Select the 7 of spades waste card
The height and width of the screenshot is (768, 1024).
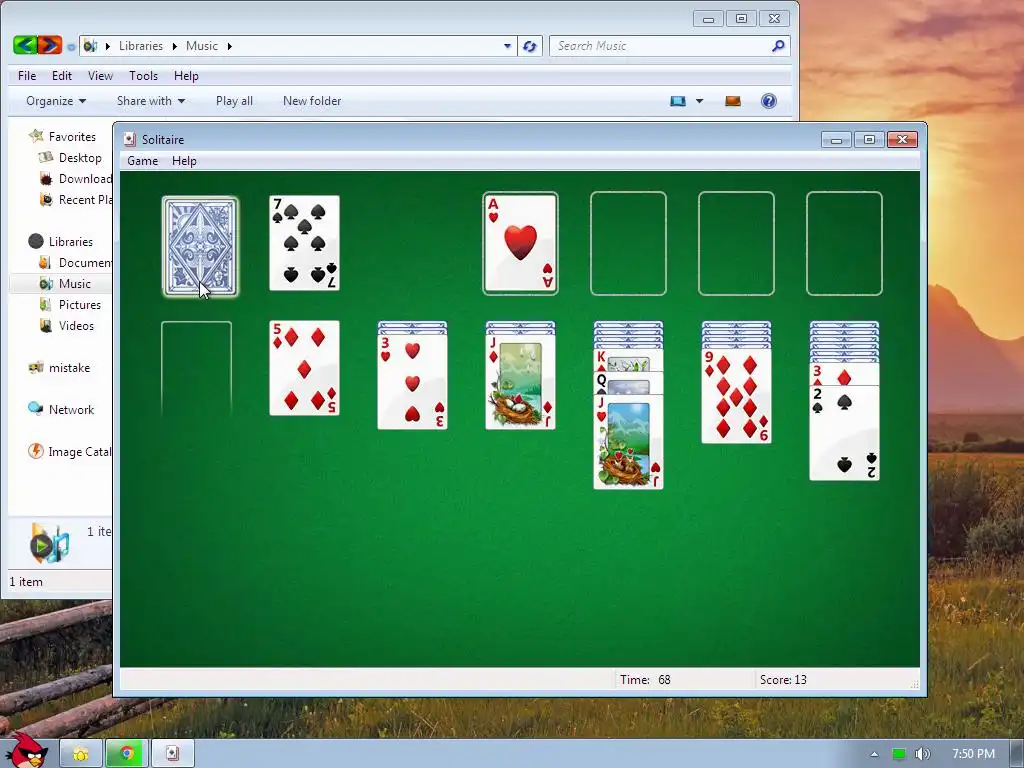pyautogui.click(x=304, y=243)
